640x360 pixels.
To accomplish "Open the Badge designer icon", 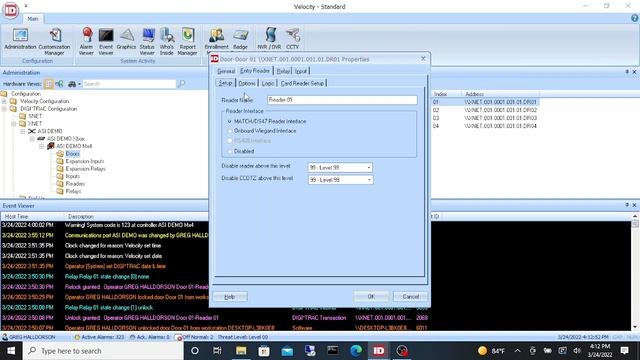I will 240,39.
